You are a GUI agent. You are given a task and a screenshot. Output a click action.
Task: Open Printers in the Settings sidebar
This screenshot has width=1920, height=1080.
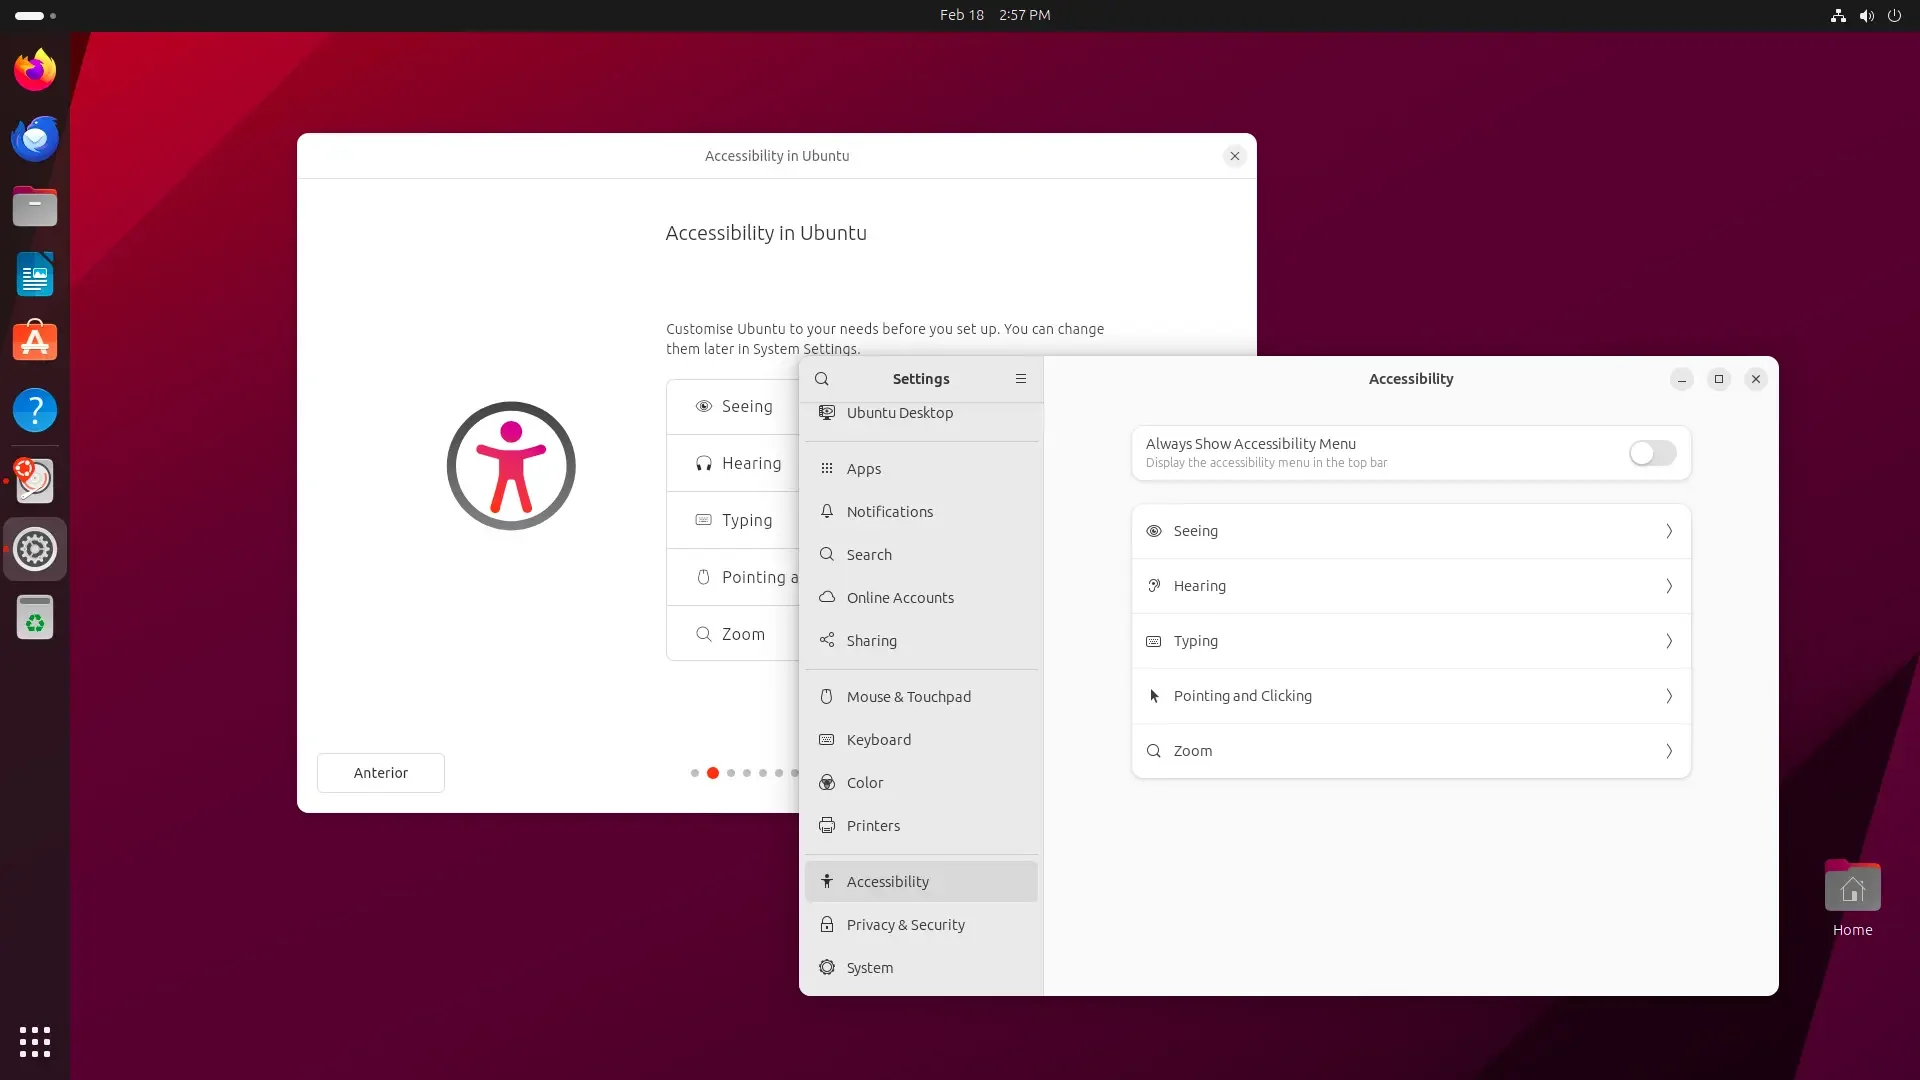(x=921, y=826)
